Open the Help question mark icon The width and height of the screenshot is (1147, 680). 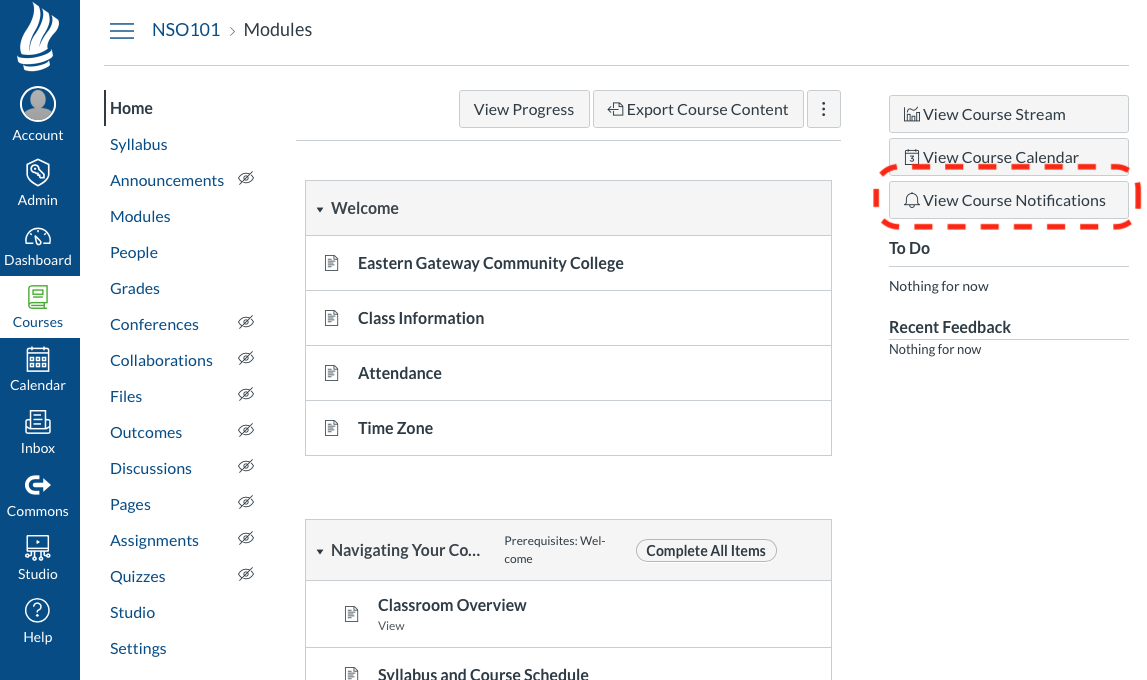pyautogui.click(x=38, y=611)
